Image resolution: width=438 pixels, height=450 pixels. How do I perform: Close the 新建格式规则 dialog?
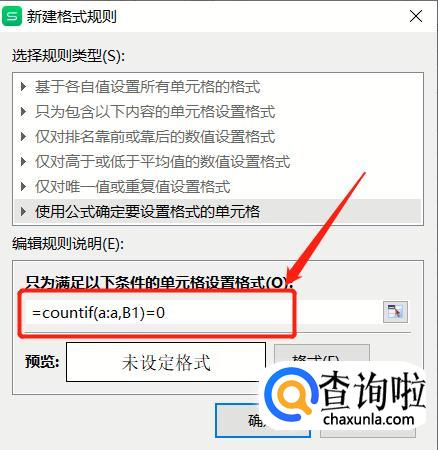[416, 16]
